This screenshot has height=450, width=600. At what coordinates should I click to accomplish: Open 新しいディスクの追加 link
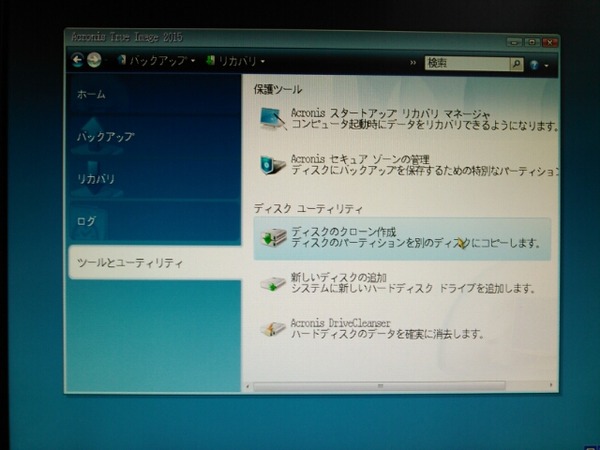pyautogui.click(x=339, y=277)
